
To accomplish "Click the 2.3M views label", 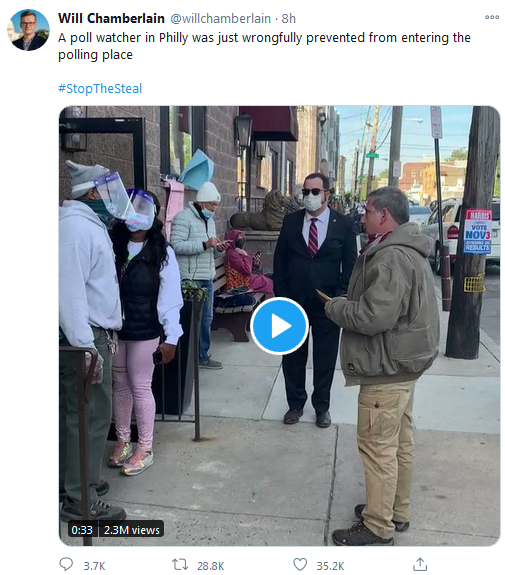I will 132,530.
